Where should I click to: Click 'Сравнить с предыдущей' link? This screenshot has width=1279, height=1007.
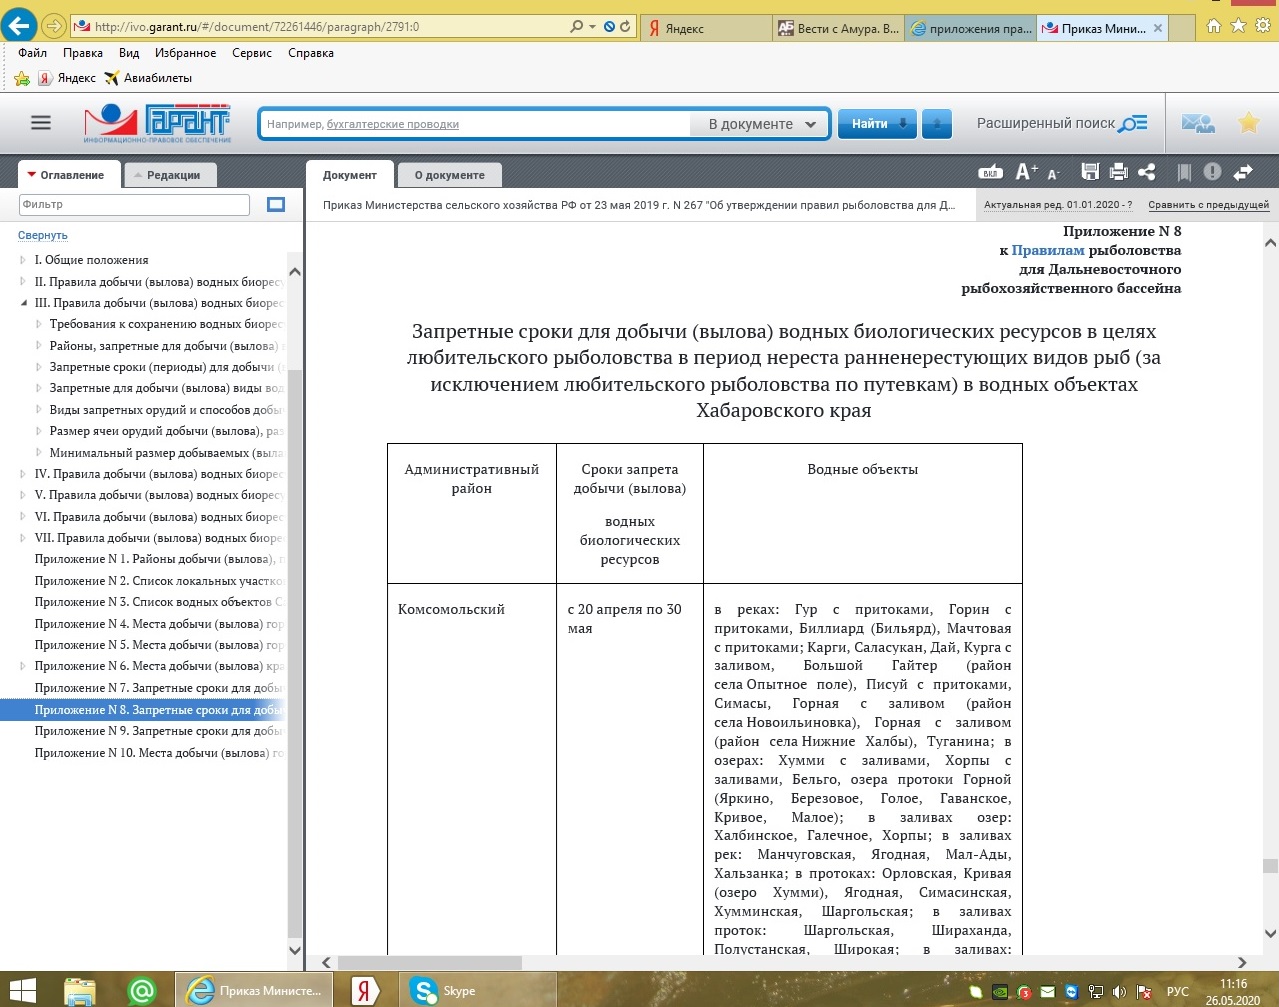1208,205
